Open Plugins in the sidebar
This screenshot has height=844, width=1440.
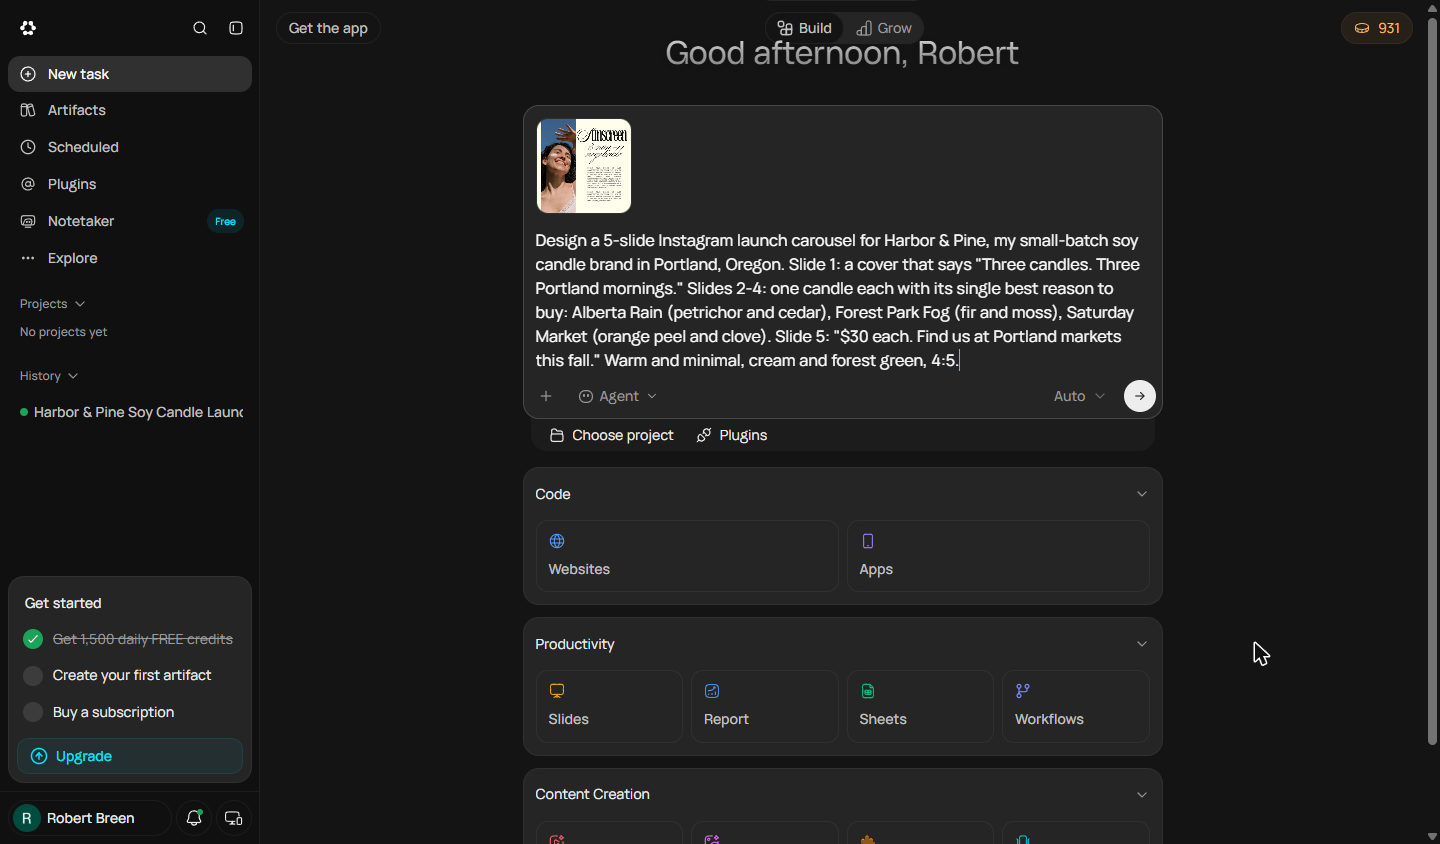(130, 184)
